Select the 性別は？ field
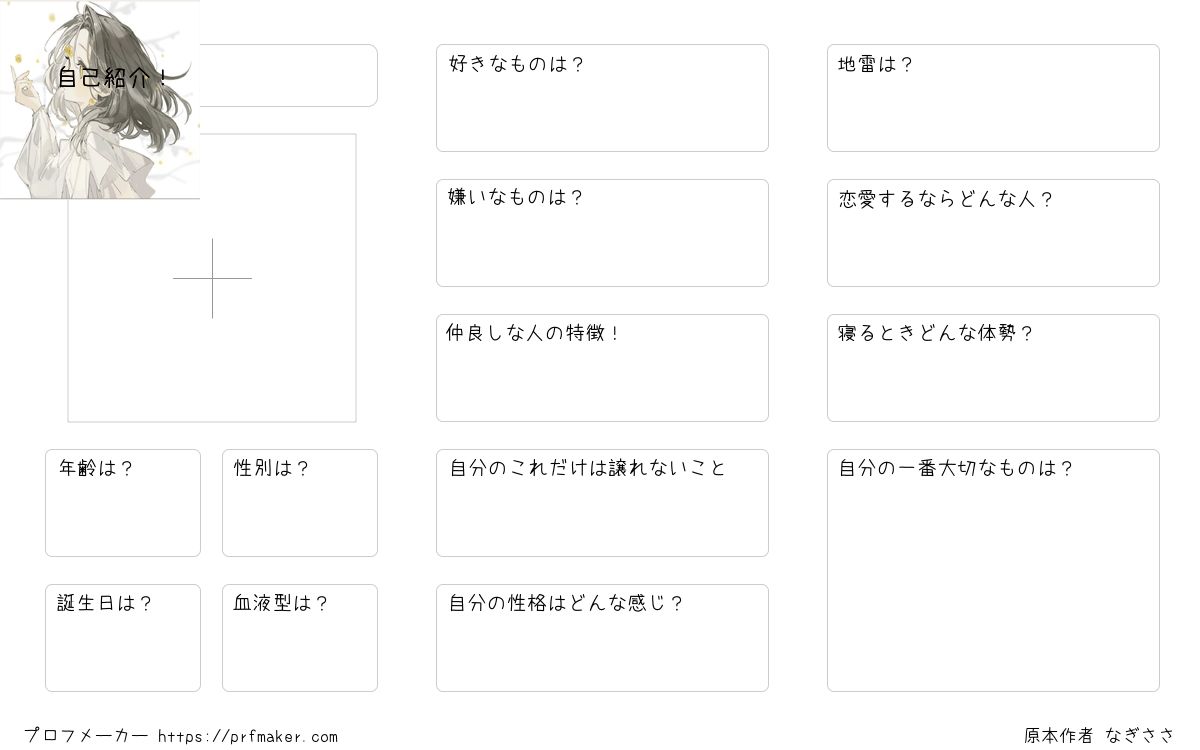Viewport: 1200px width, 750px height. pyautogui.click(x=300, y=503)
